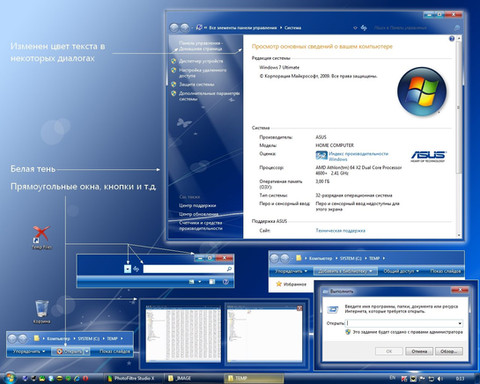This screenshot has height=384, width=480.
Task: Open Диспетчер устройств link
Action: pos(201,61)
